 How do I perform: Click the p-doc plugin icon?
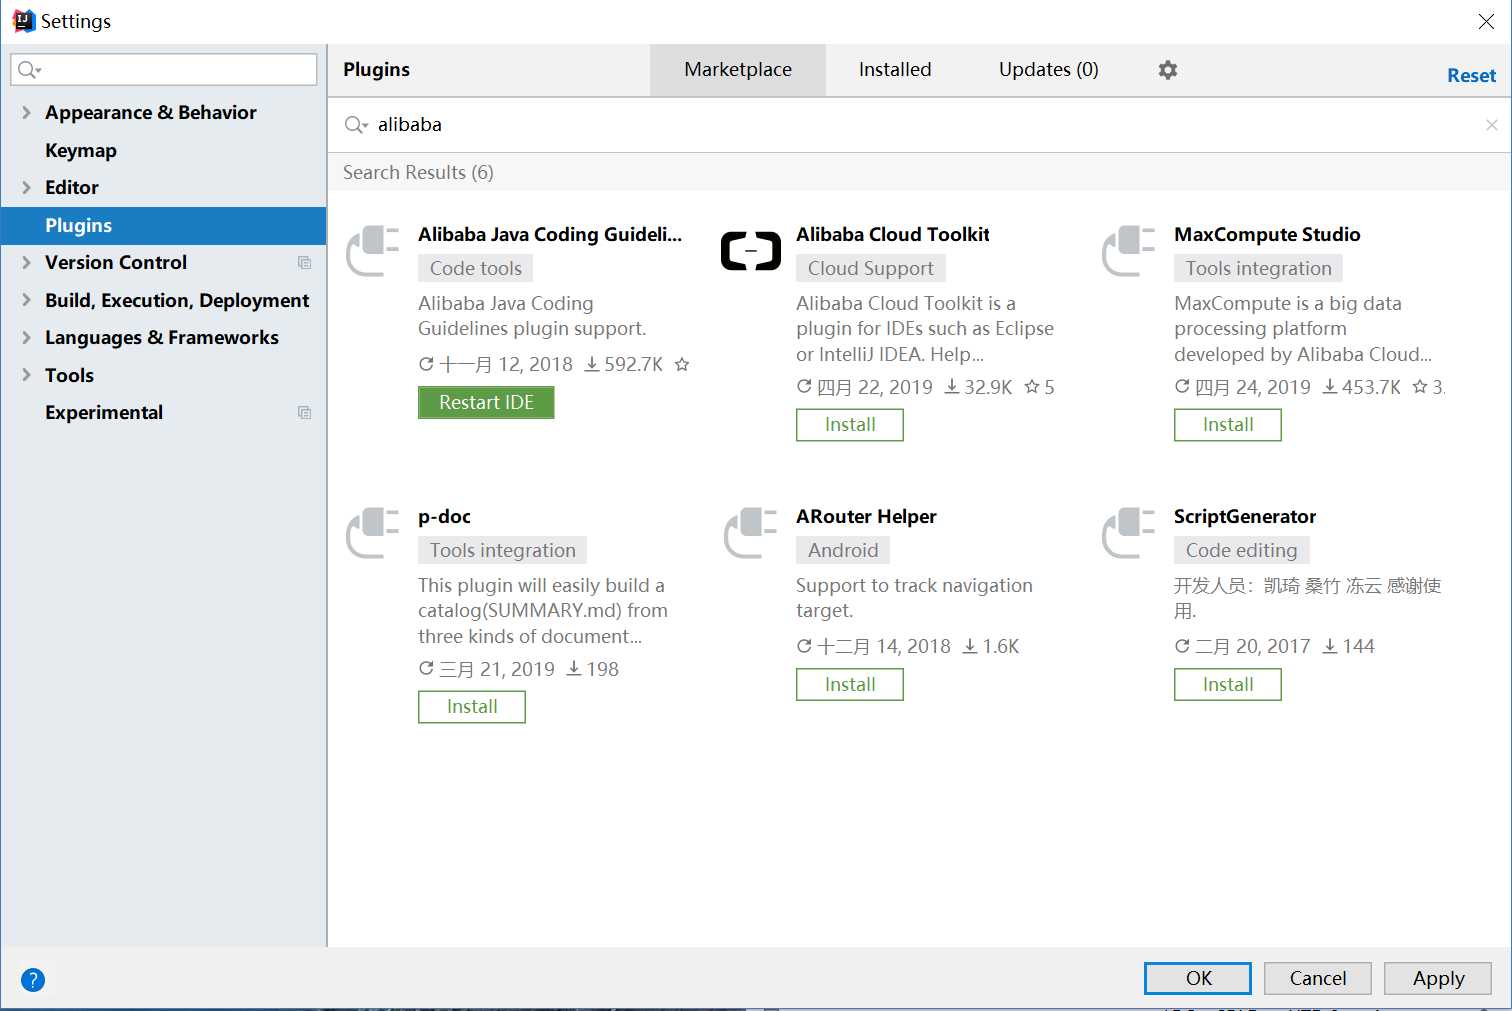point(373,533)
